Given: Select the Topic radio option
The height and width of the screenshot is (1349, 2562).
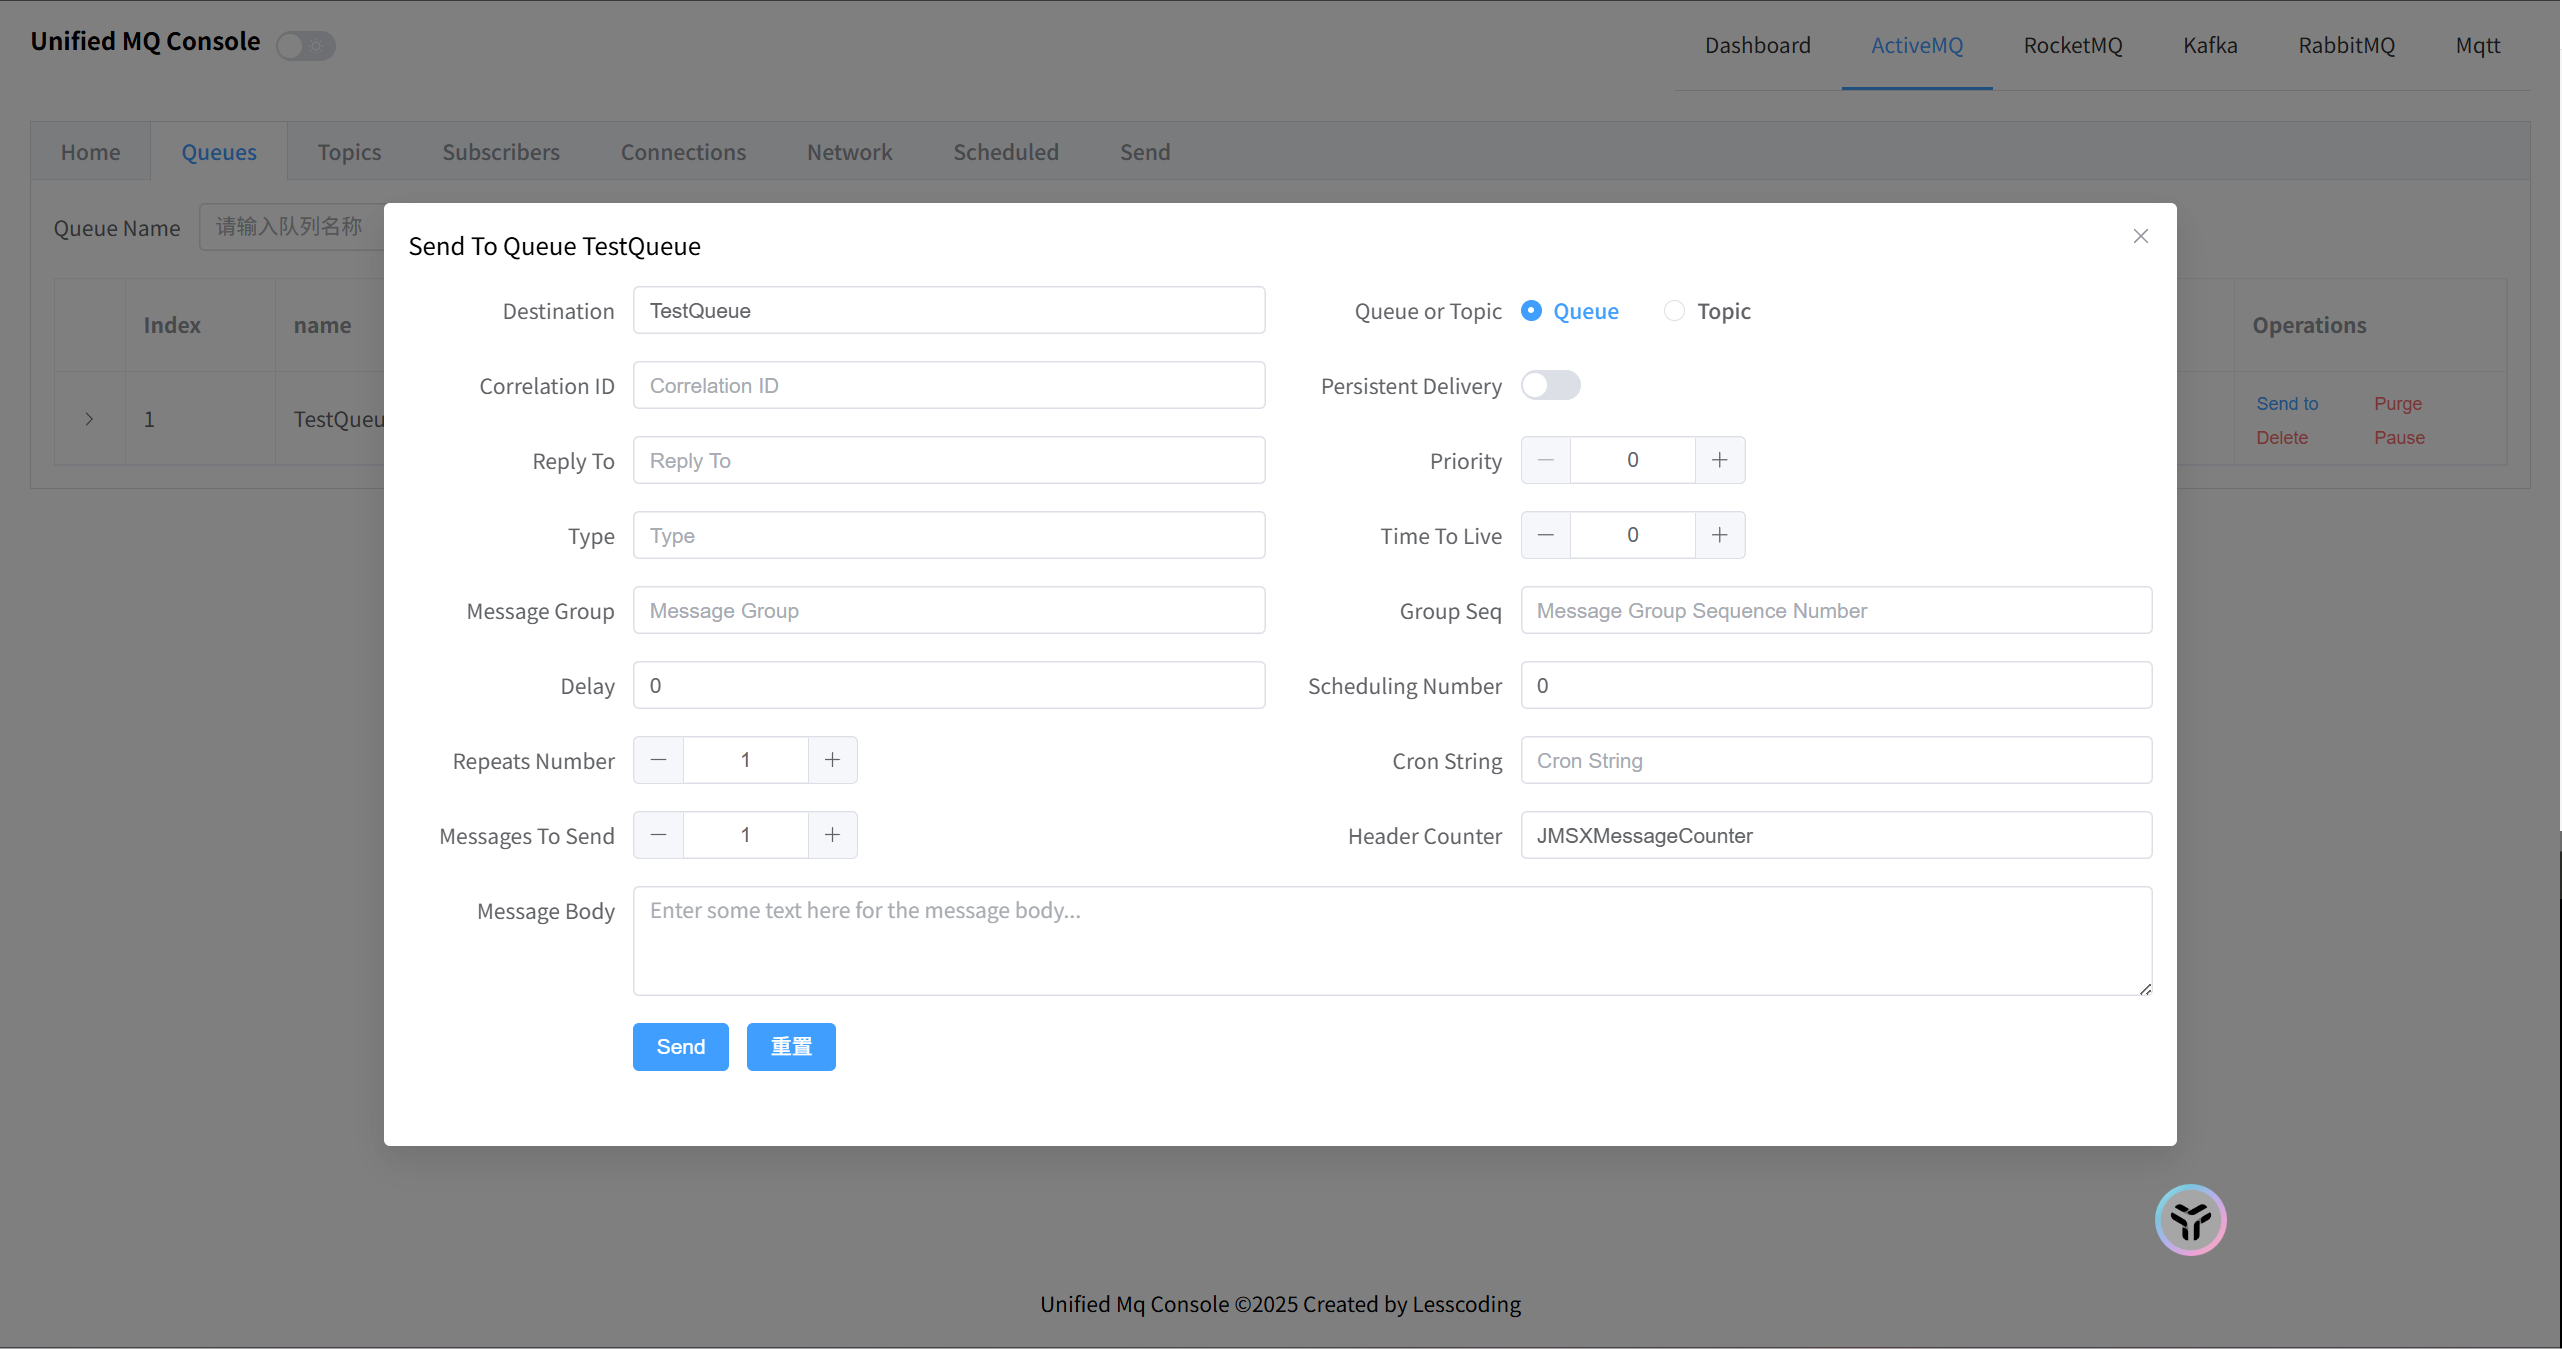Looking at the screenshot, I should (x=1674, y=311).
